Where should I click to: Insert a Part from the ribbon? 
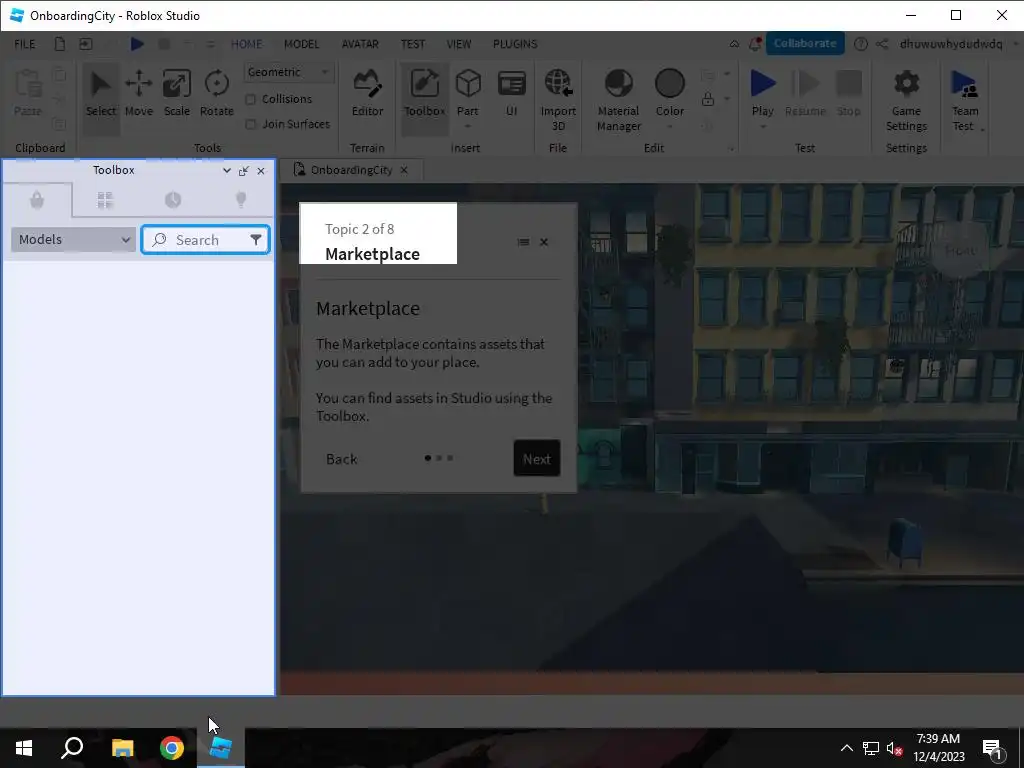point(468,91)
